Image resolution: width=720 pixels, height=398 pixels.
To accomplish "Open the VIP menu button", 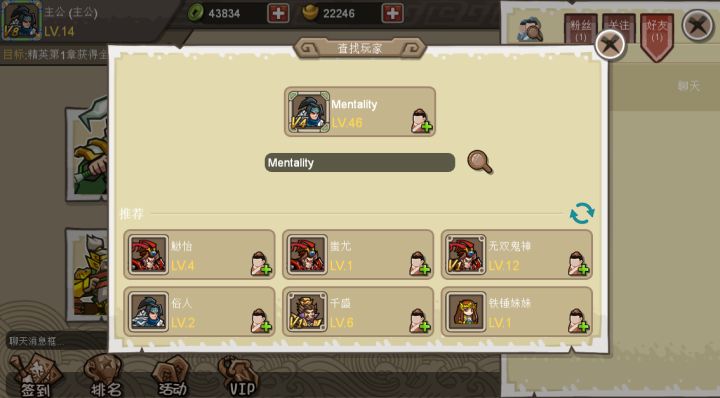I will click(x=240, y=377).
